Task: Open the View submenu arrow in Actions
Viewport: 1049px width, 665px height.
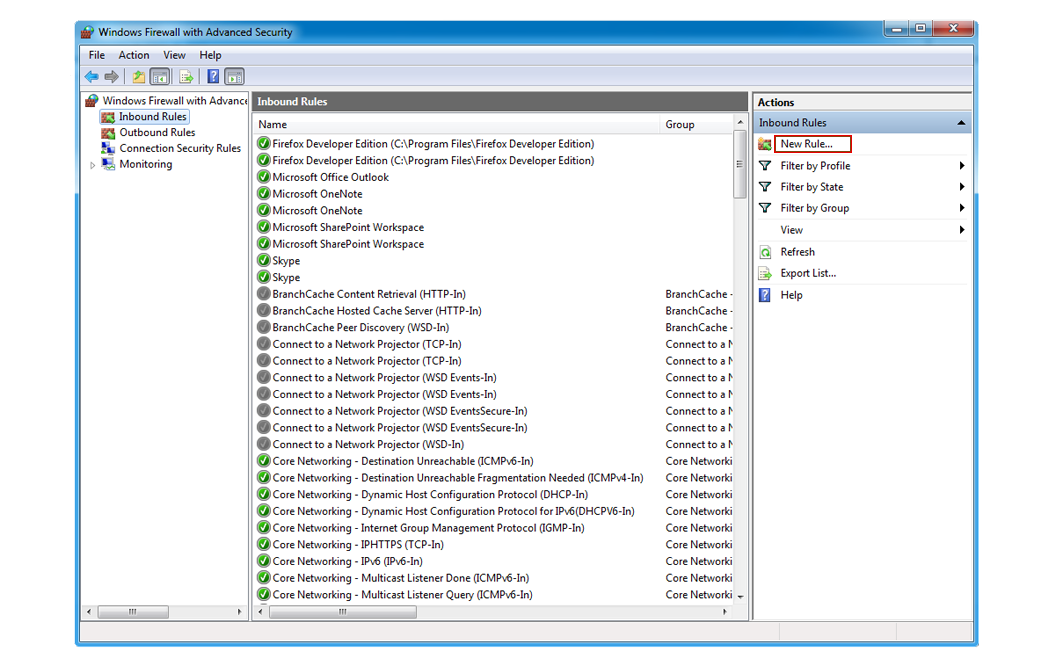Action: point(961,230)
